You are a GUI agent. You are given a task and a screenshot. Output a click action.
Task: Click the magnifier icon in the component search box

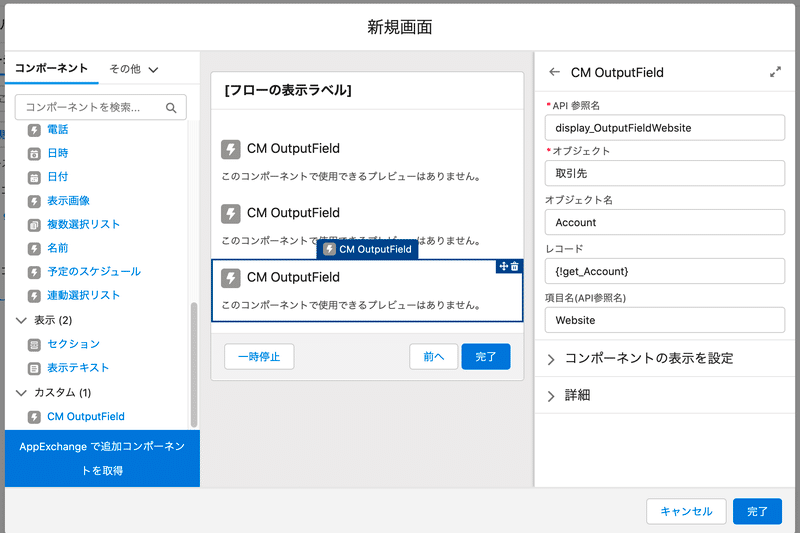(172, 107)
